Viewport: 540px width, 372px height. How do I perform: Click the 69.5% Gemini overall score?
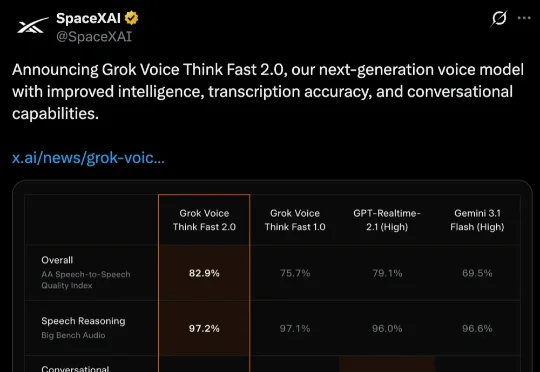pos(477,273)
